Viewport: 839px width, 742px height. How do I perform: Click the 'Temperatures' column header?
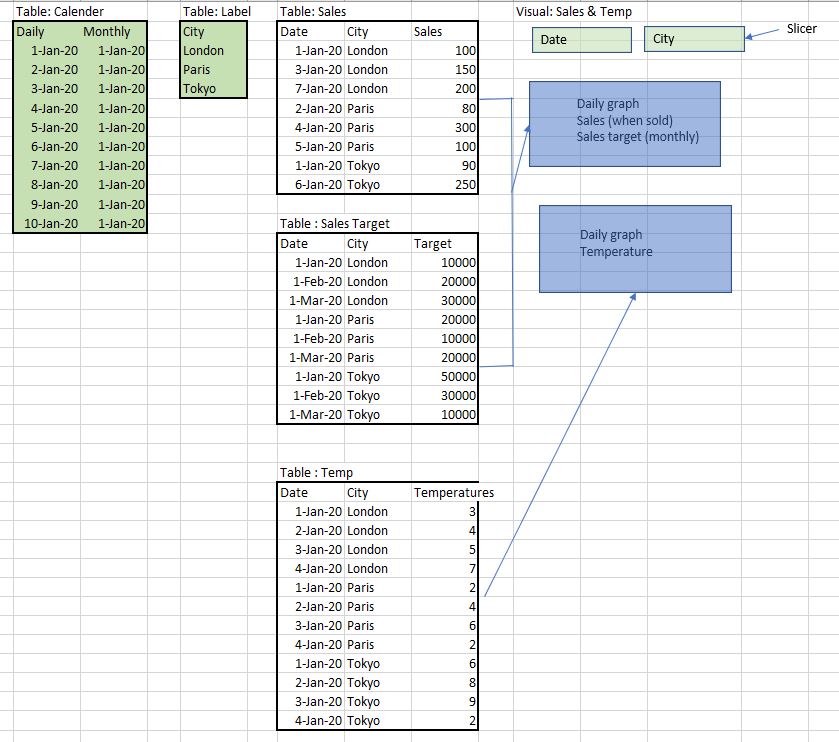point(454,493)
